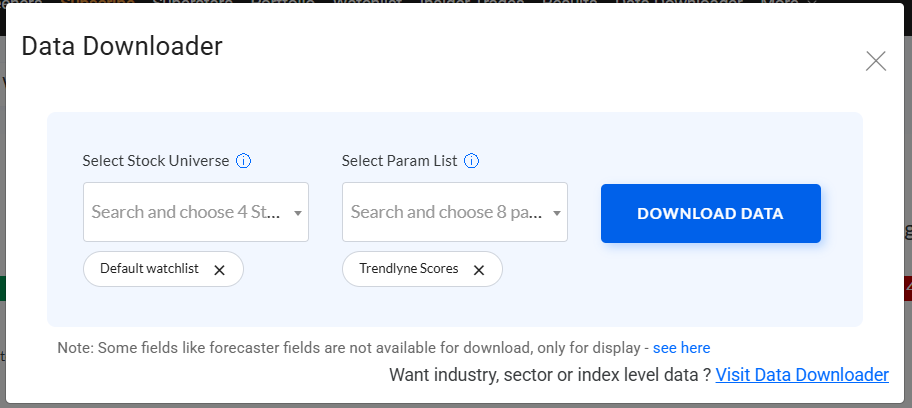This screenshot has width=912, height=408.
Task: Open the 'see here' link
Action: click(681, 348)
